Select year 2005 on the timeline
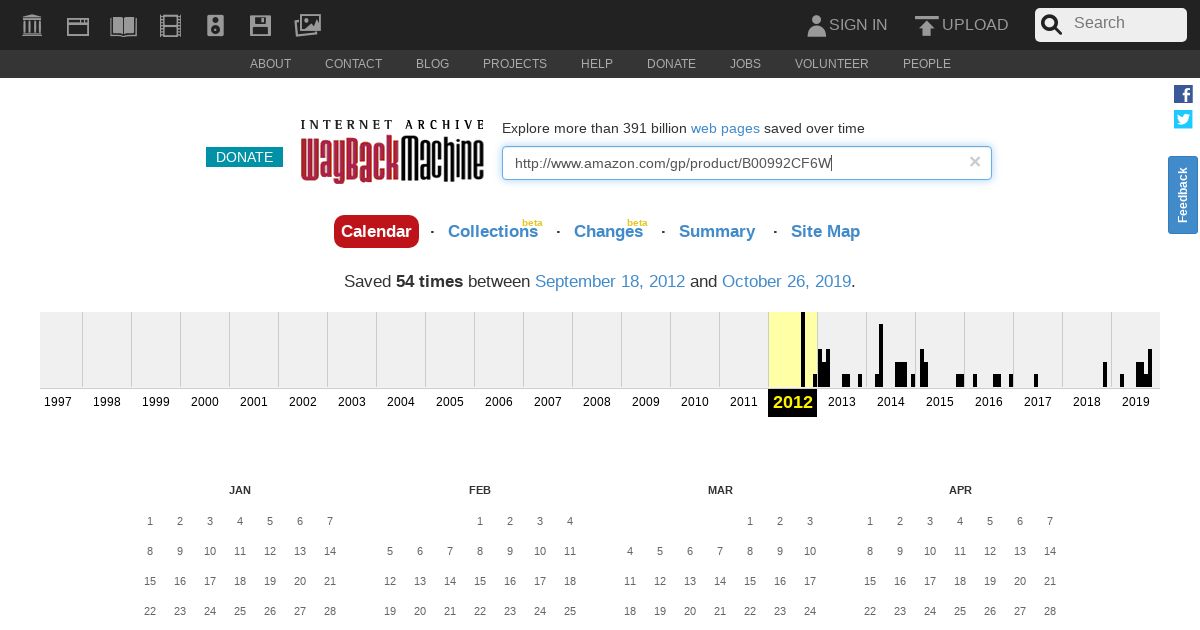This screenshot has width=1200, height=630. [450, 402]
